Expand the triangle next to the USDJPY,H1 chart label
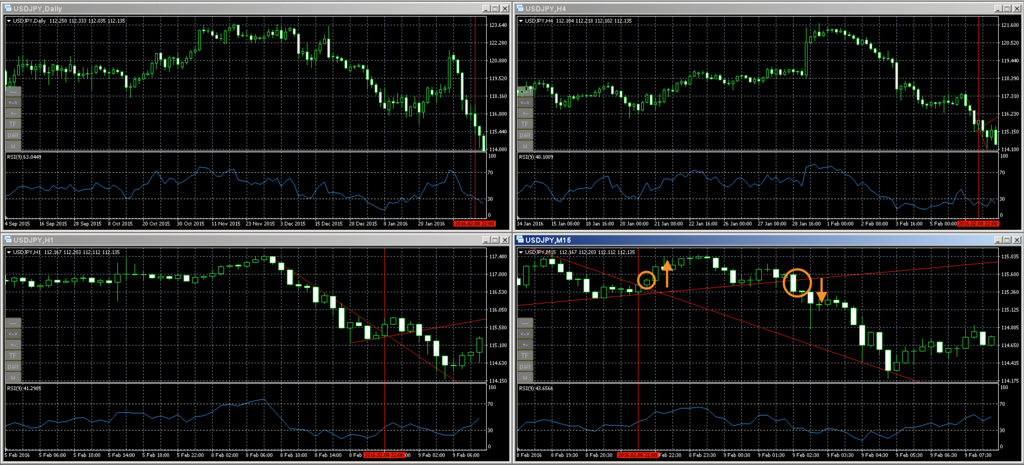Screen dimensions: 1024x465 8,251
